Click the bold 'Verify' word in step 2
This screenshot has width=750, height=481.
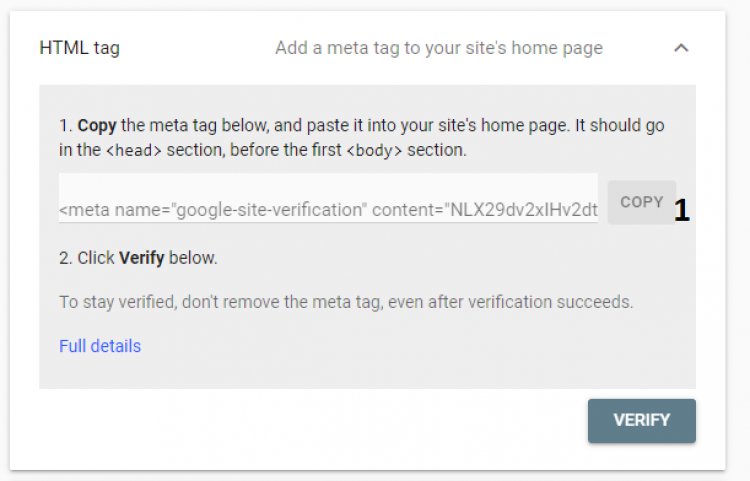142,257
